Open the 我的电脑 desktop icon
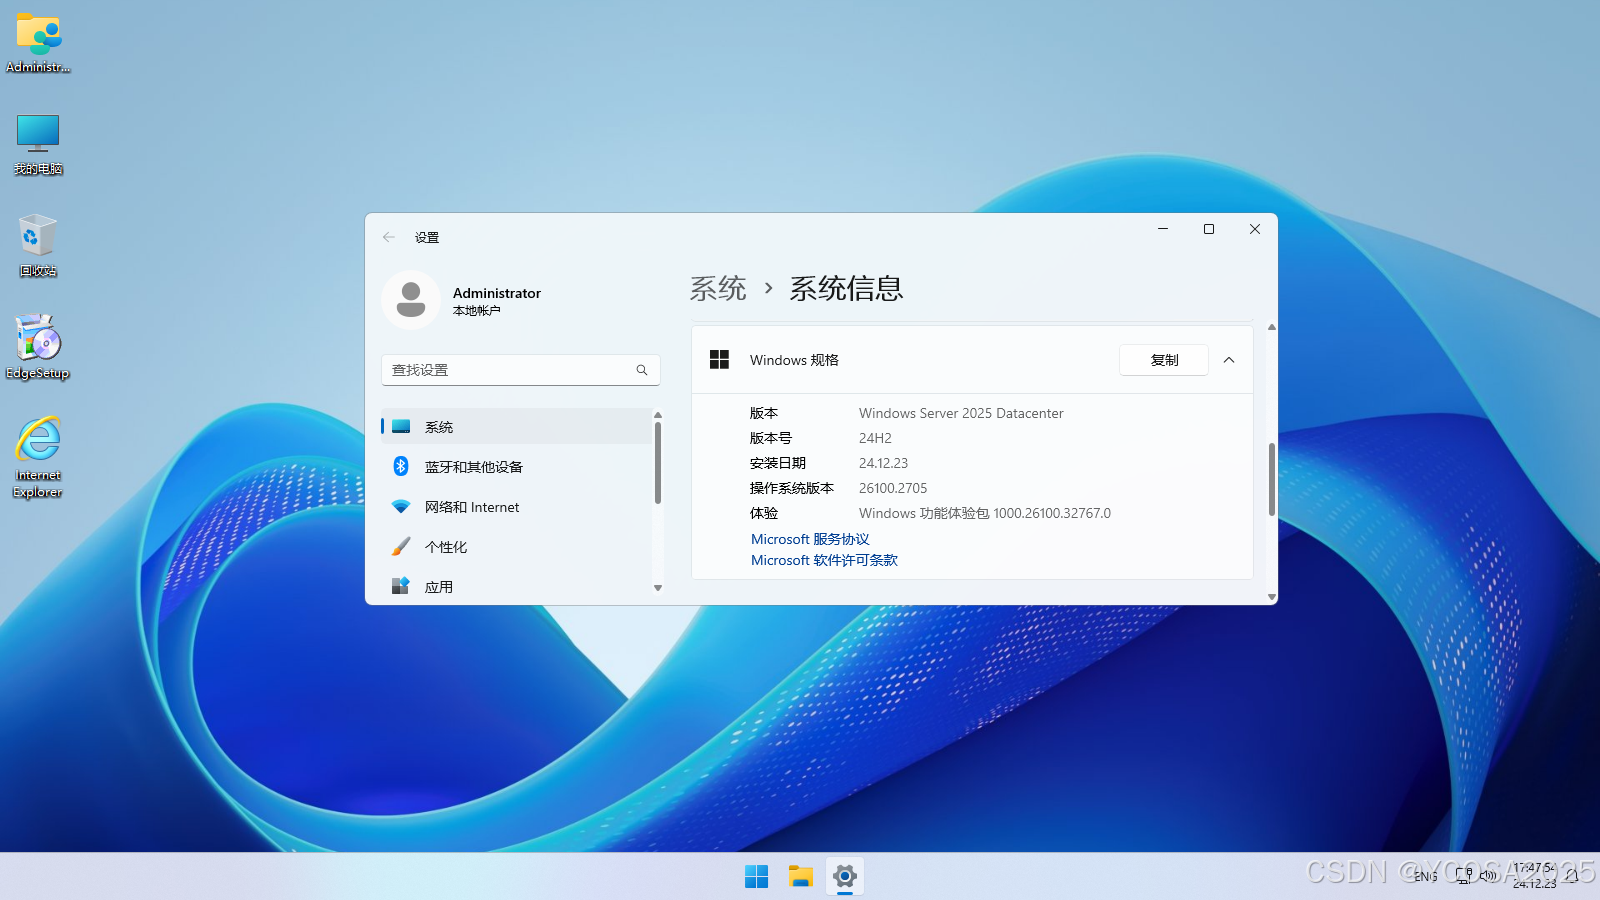 (38, 144)
